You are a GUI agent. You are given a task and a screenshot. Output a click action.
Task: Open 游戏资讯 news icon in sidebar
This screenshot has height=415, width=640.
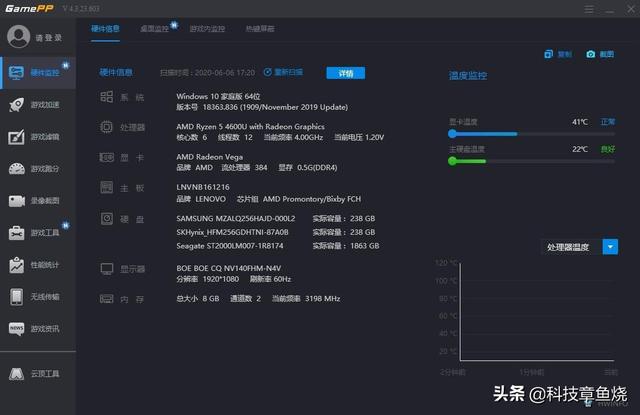[16, 328]
